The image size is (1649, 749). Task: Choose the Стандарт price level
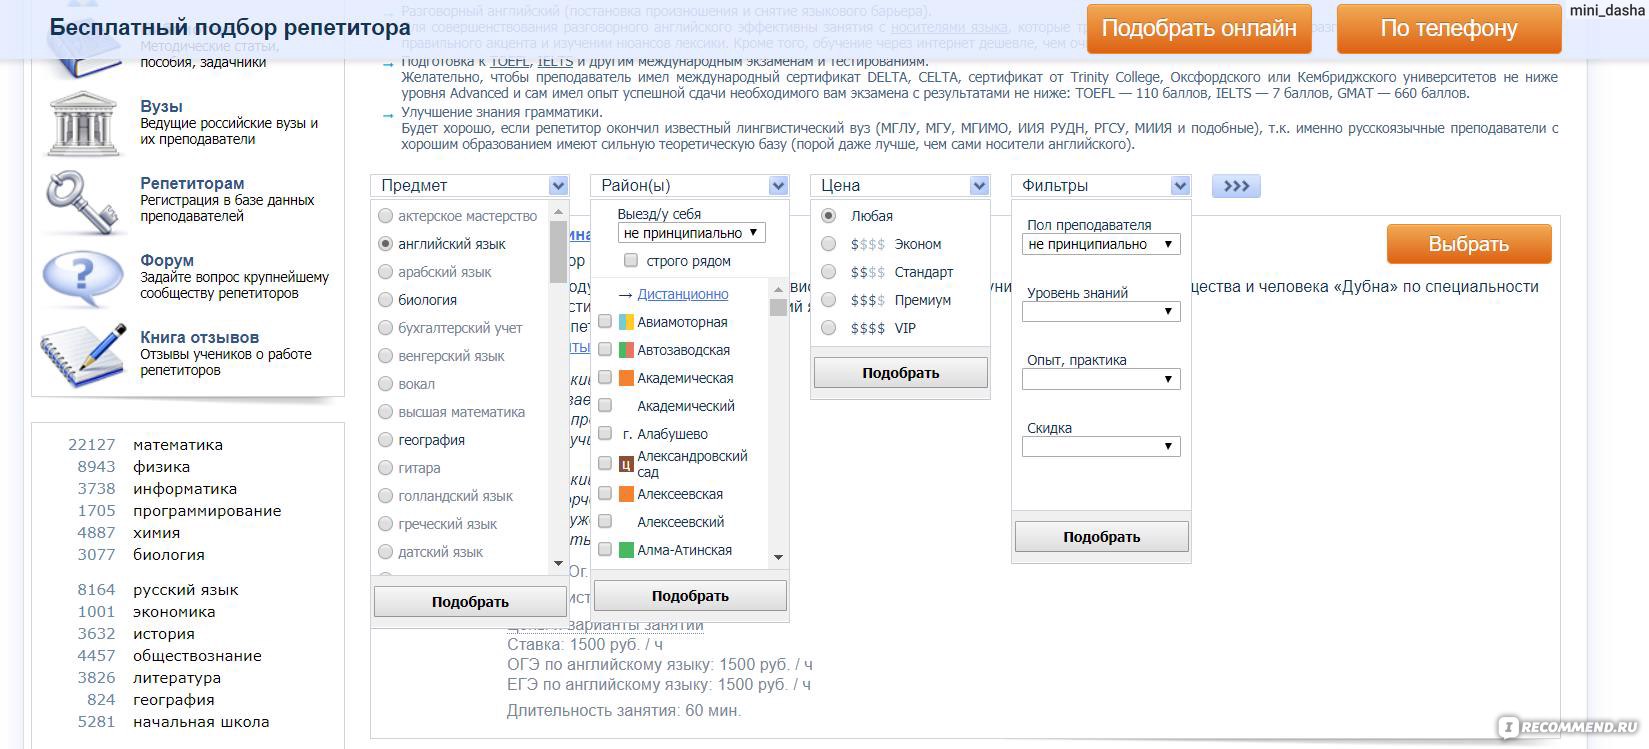click(x=828, y=272)
